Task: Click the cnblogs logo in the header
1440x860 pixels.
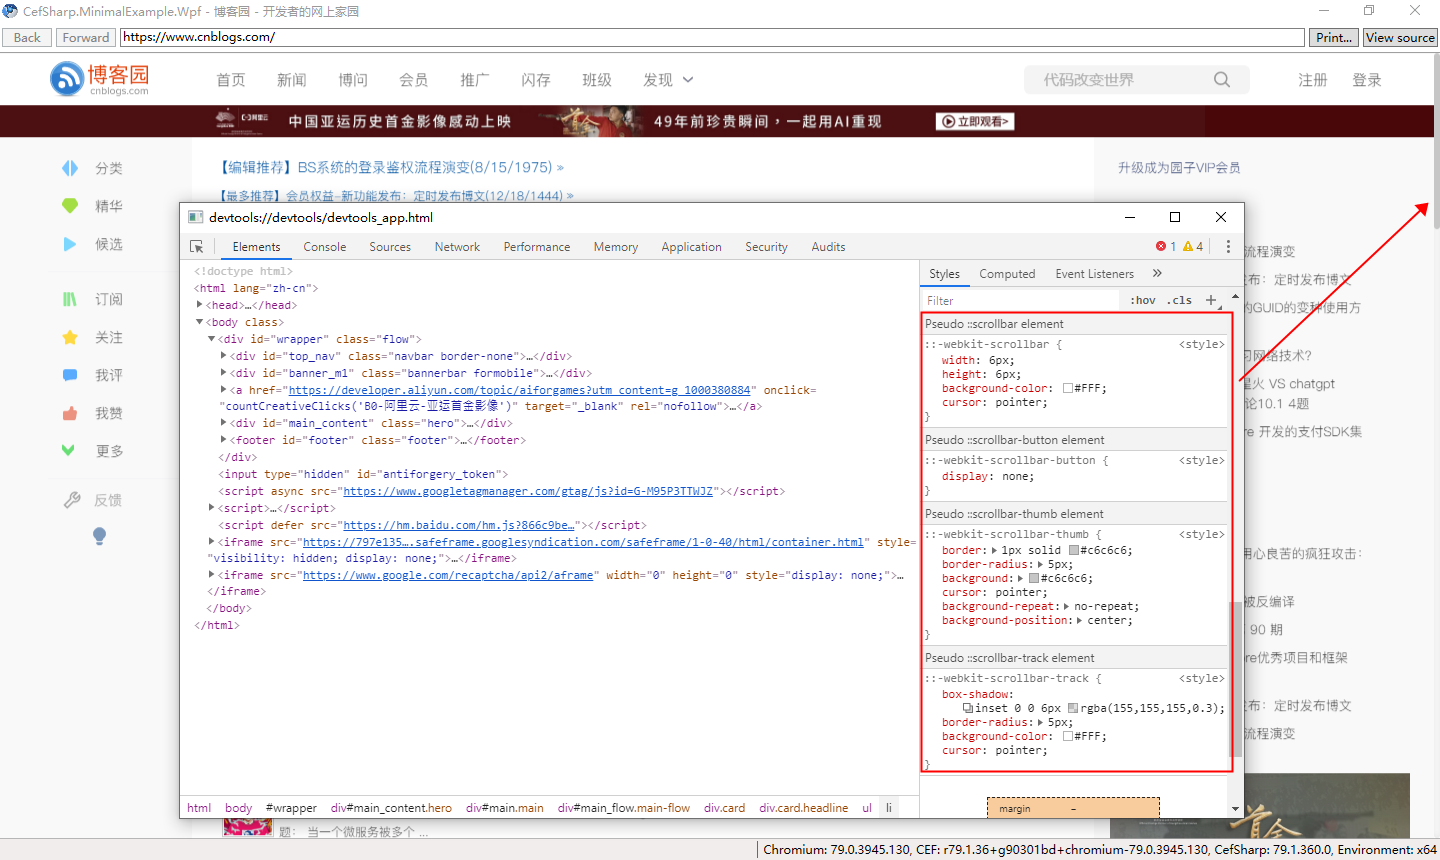Action: coord(99,79)
